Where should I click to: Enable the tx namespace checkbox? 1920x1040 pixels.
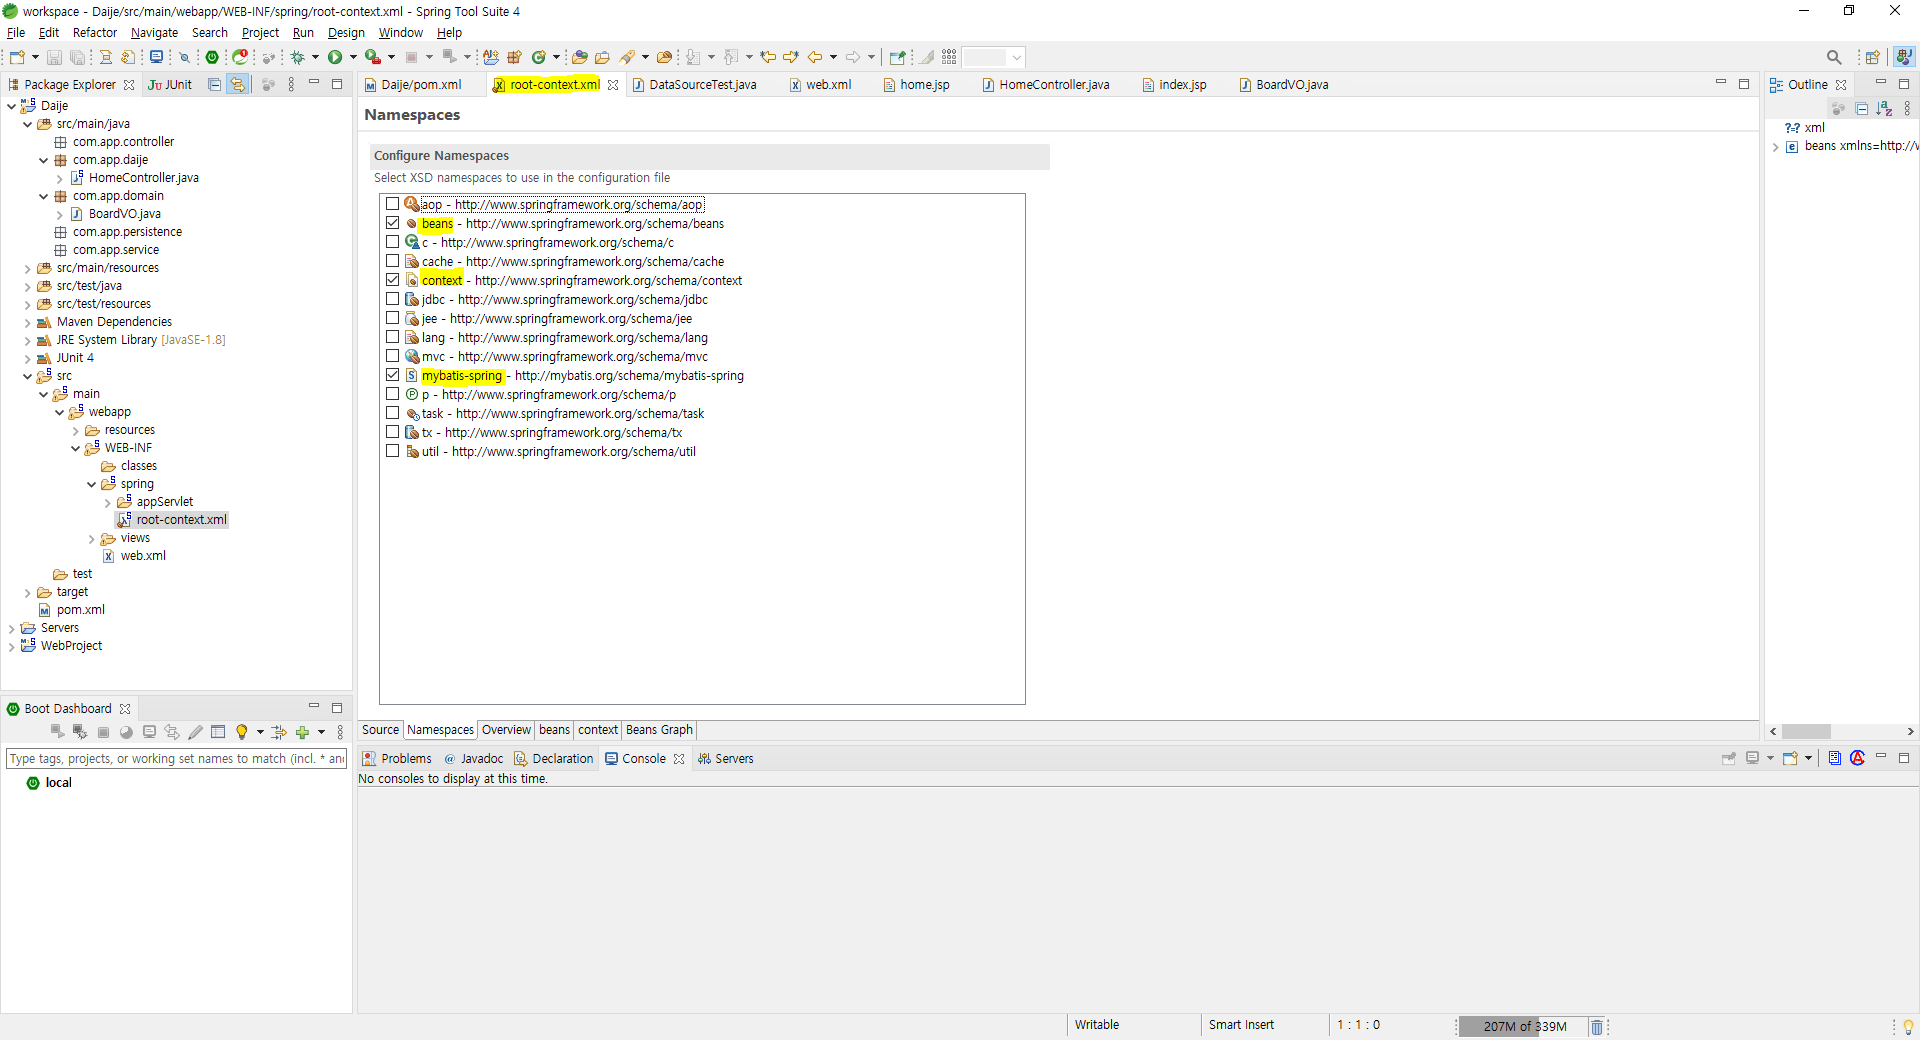(x=393, y=432)
